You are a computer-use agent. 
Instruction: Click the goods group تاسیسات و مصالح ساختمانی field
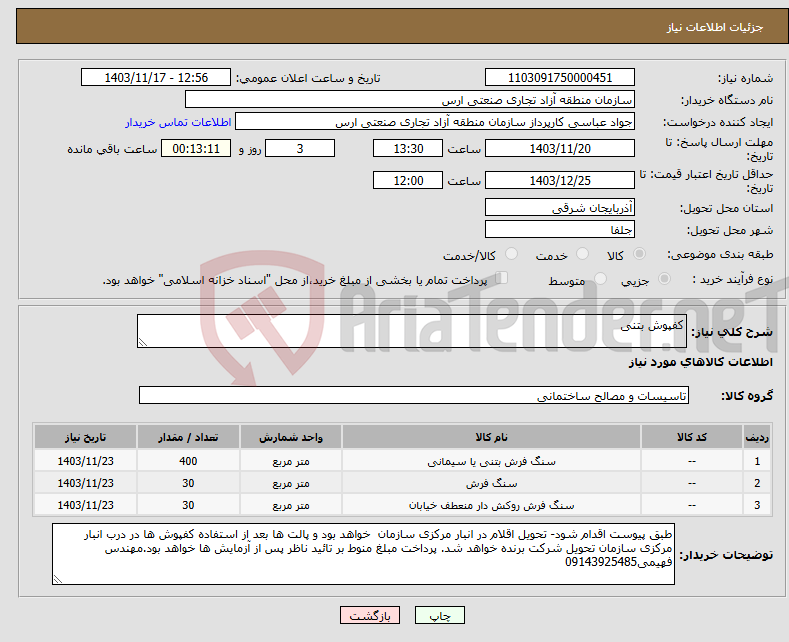coord(414,395)
